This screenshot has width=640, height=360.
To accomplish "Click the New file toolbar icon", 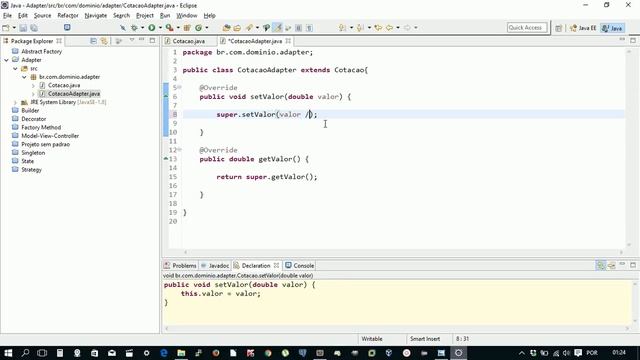I will 6,28.
